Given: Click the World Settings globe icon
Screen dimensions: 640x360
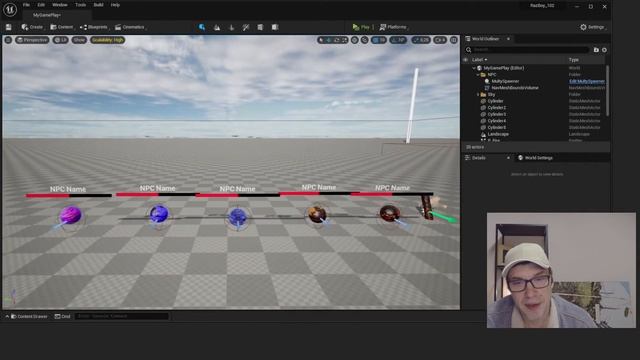Looking at the screenshot, I should pos(520,158).
